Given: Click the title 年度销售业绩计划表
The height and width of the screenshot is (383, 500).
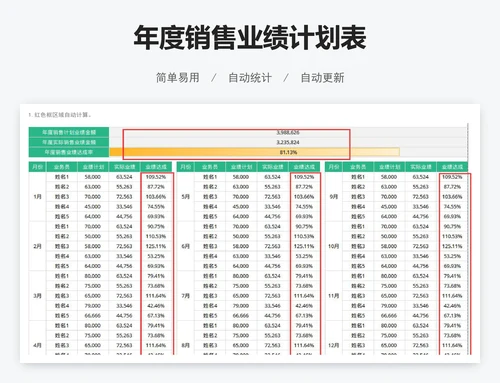Looking at the screenshot, I should tap(250, 38).
